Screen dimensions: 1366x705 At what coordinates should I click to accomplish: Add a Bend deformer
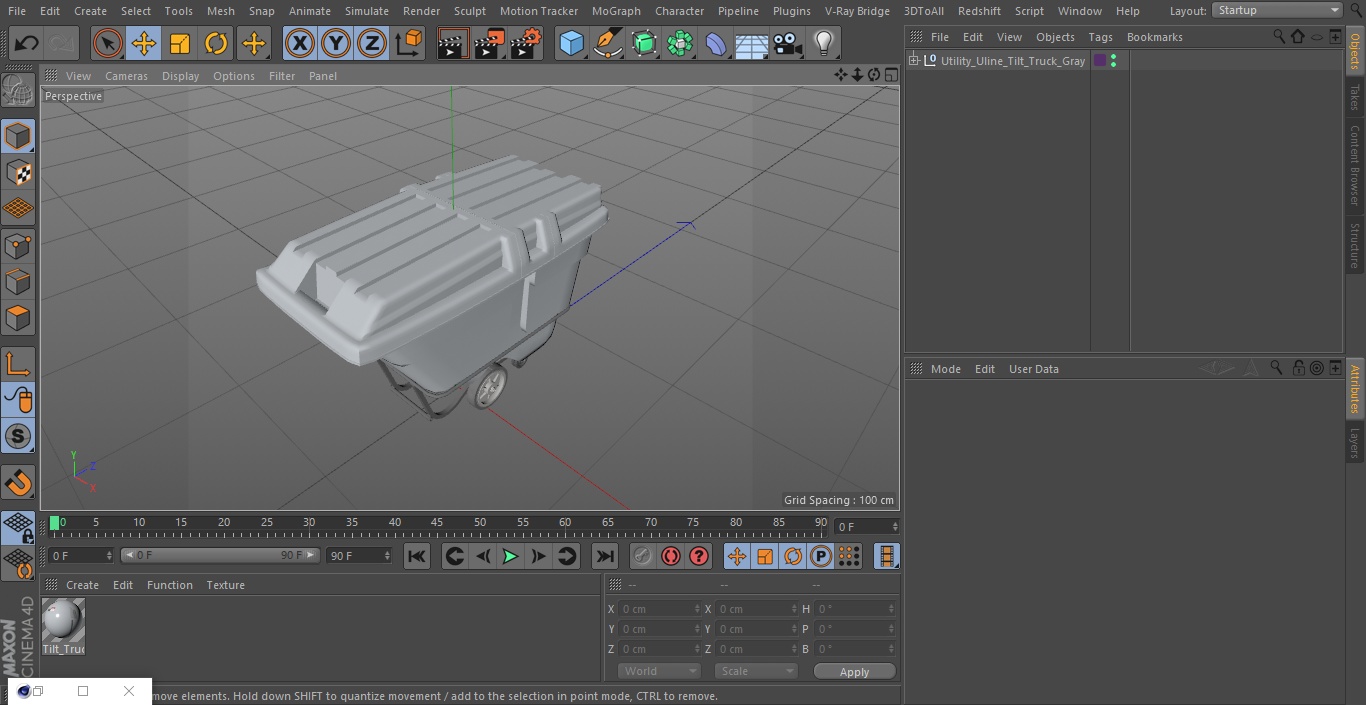716,43
